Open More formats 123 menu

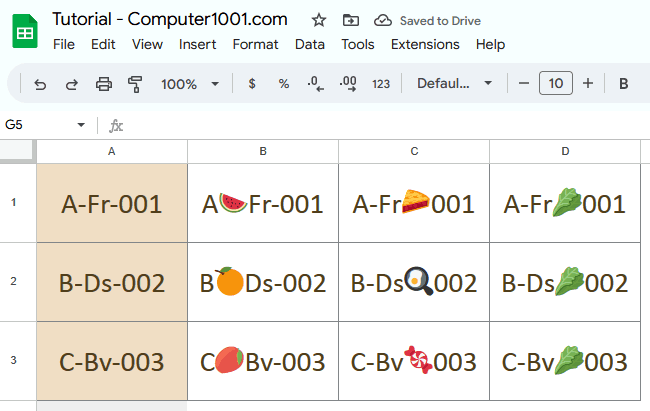point(381,84)
